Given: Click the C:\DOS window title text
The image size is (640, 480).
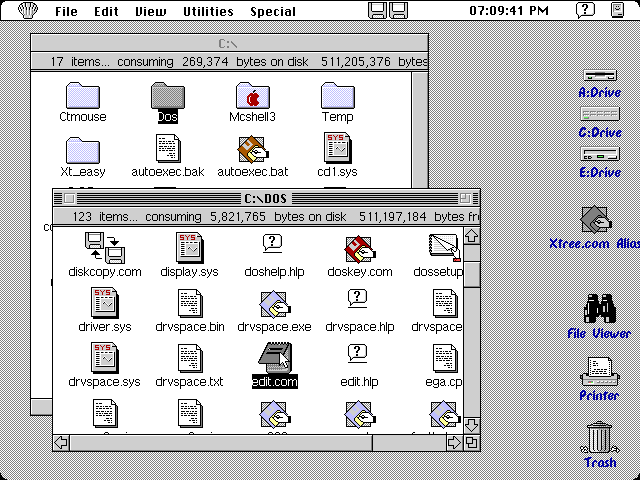Looking at the screenshot, I should click(x=266, y=198).
